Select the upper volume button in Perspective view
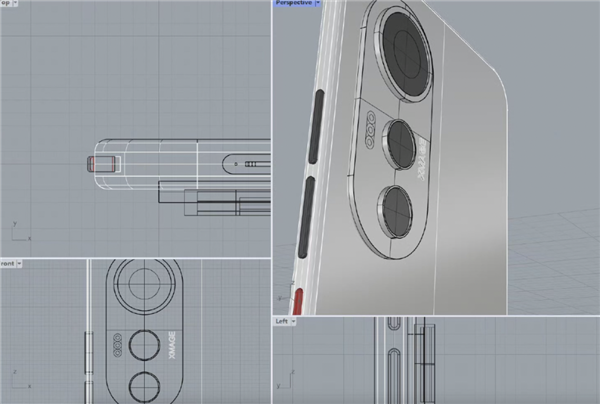 click(x=317, y=127)
